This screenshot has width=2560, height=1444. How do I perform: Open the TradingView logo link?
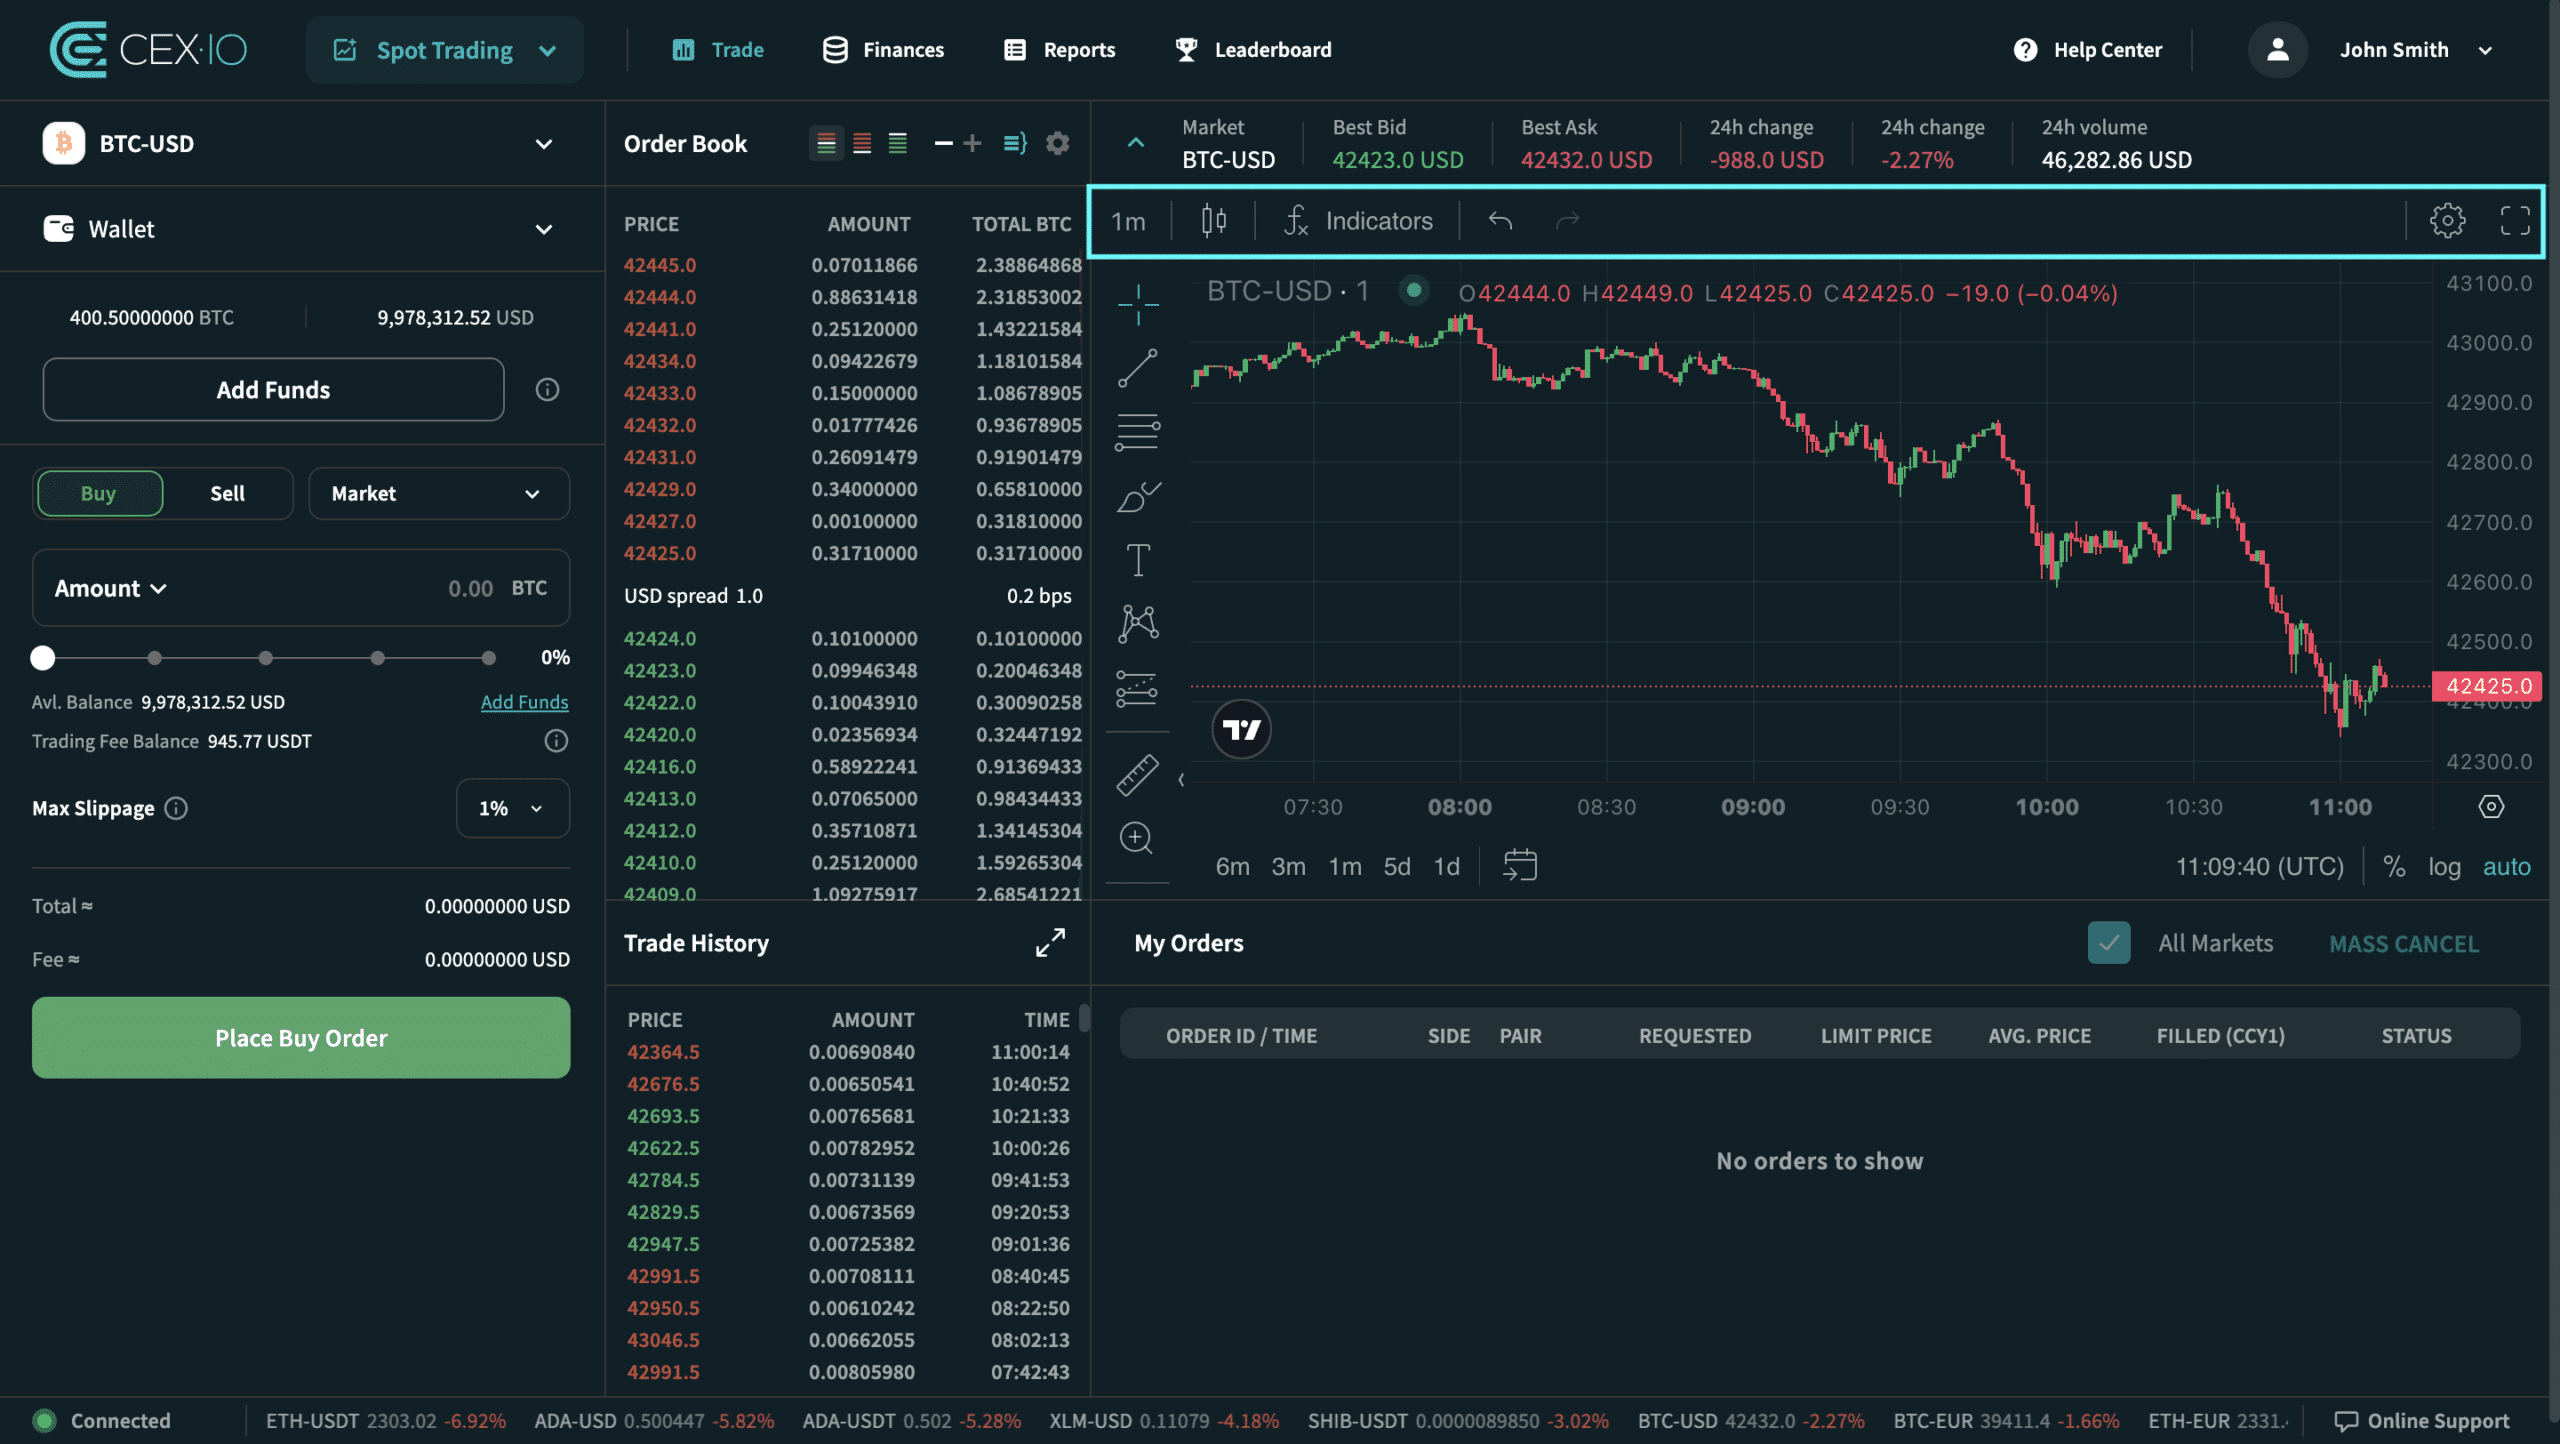1242,730
